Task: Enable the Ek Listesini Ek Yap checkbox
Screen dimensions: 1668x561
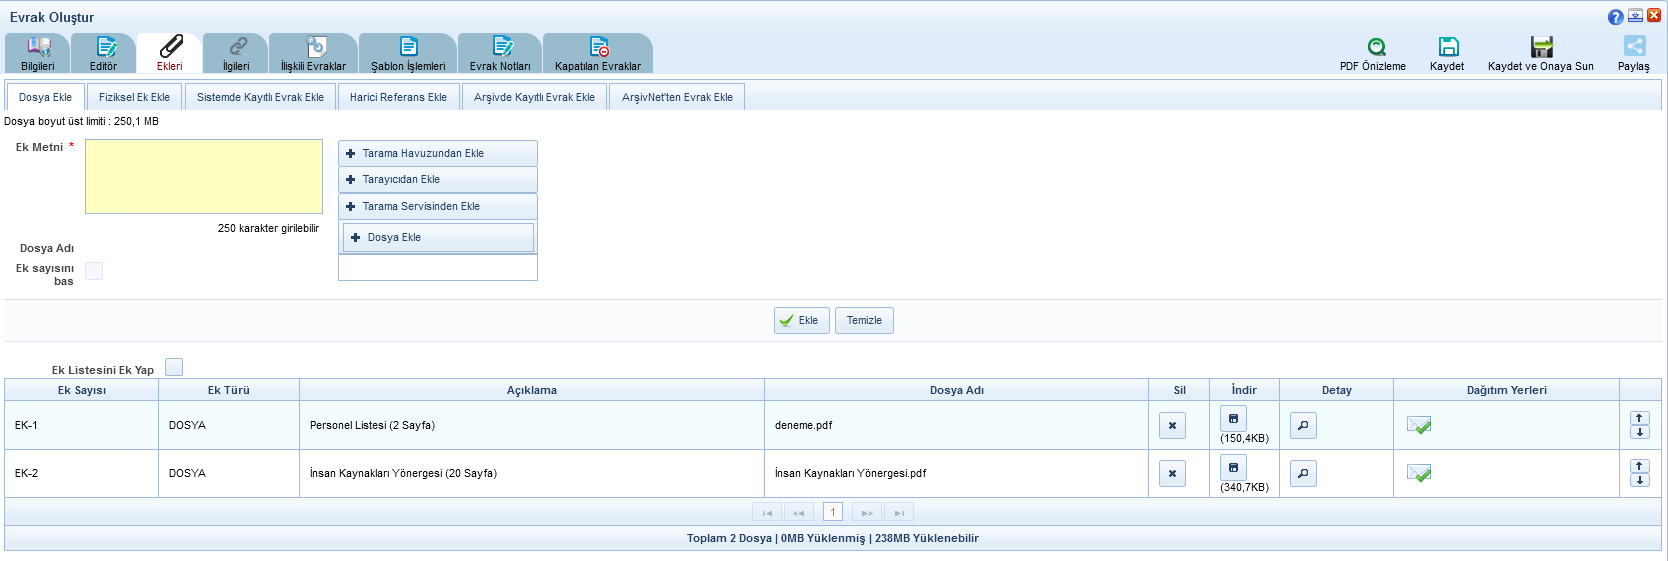Action: [174, 367]
